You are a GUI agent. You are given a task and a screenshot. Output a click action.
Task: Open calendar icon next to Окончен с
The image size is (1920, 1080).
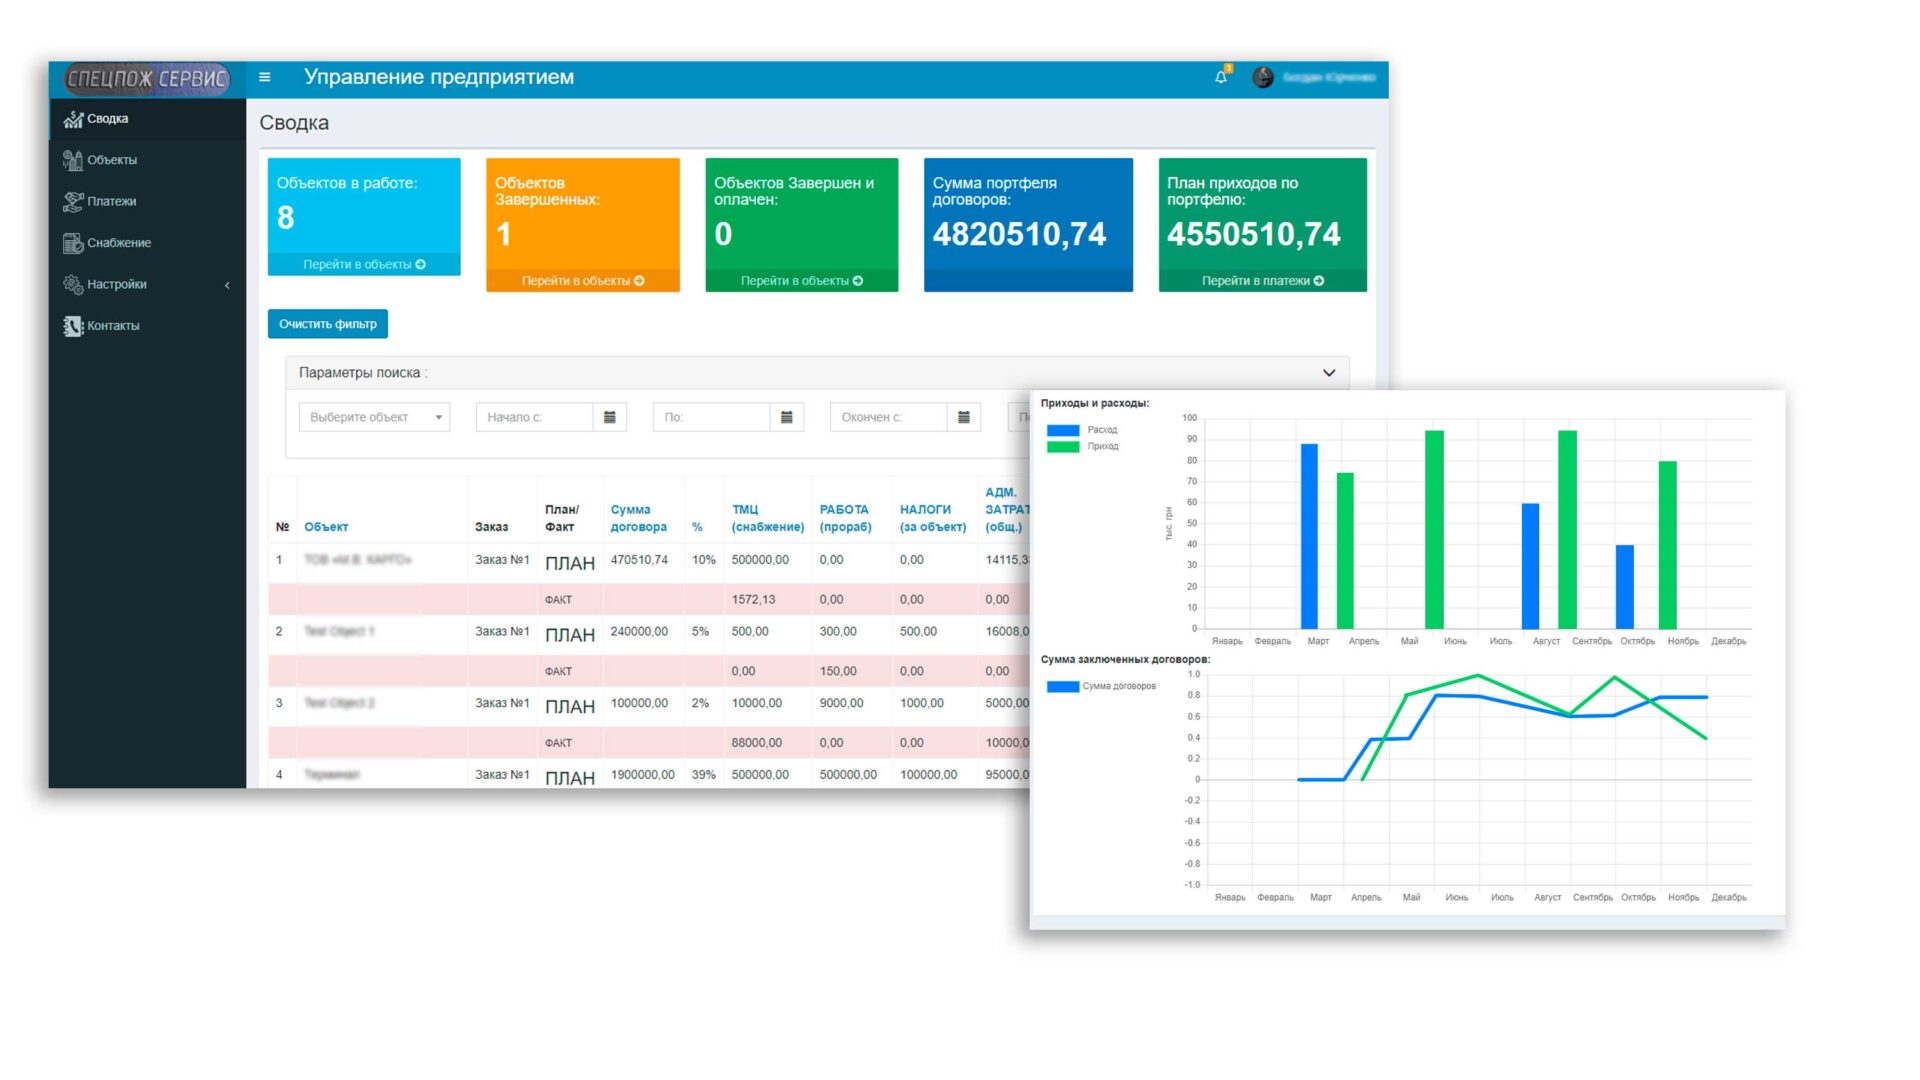[964, 417]
